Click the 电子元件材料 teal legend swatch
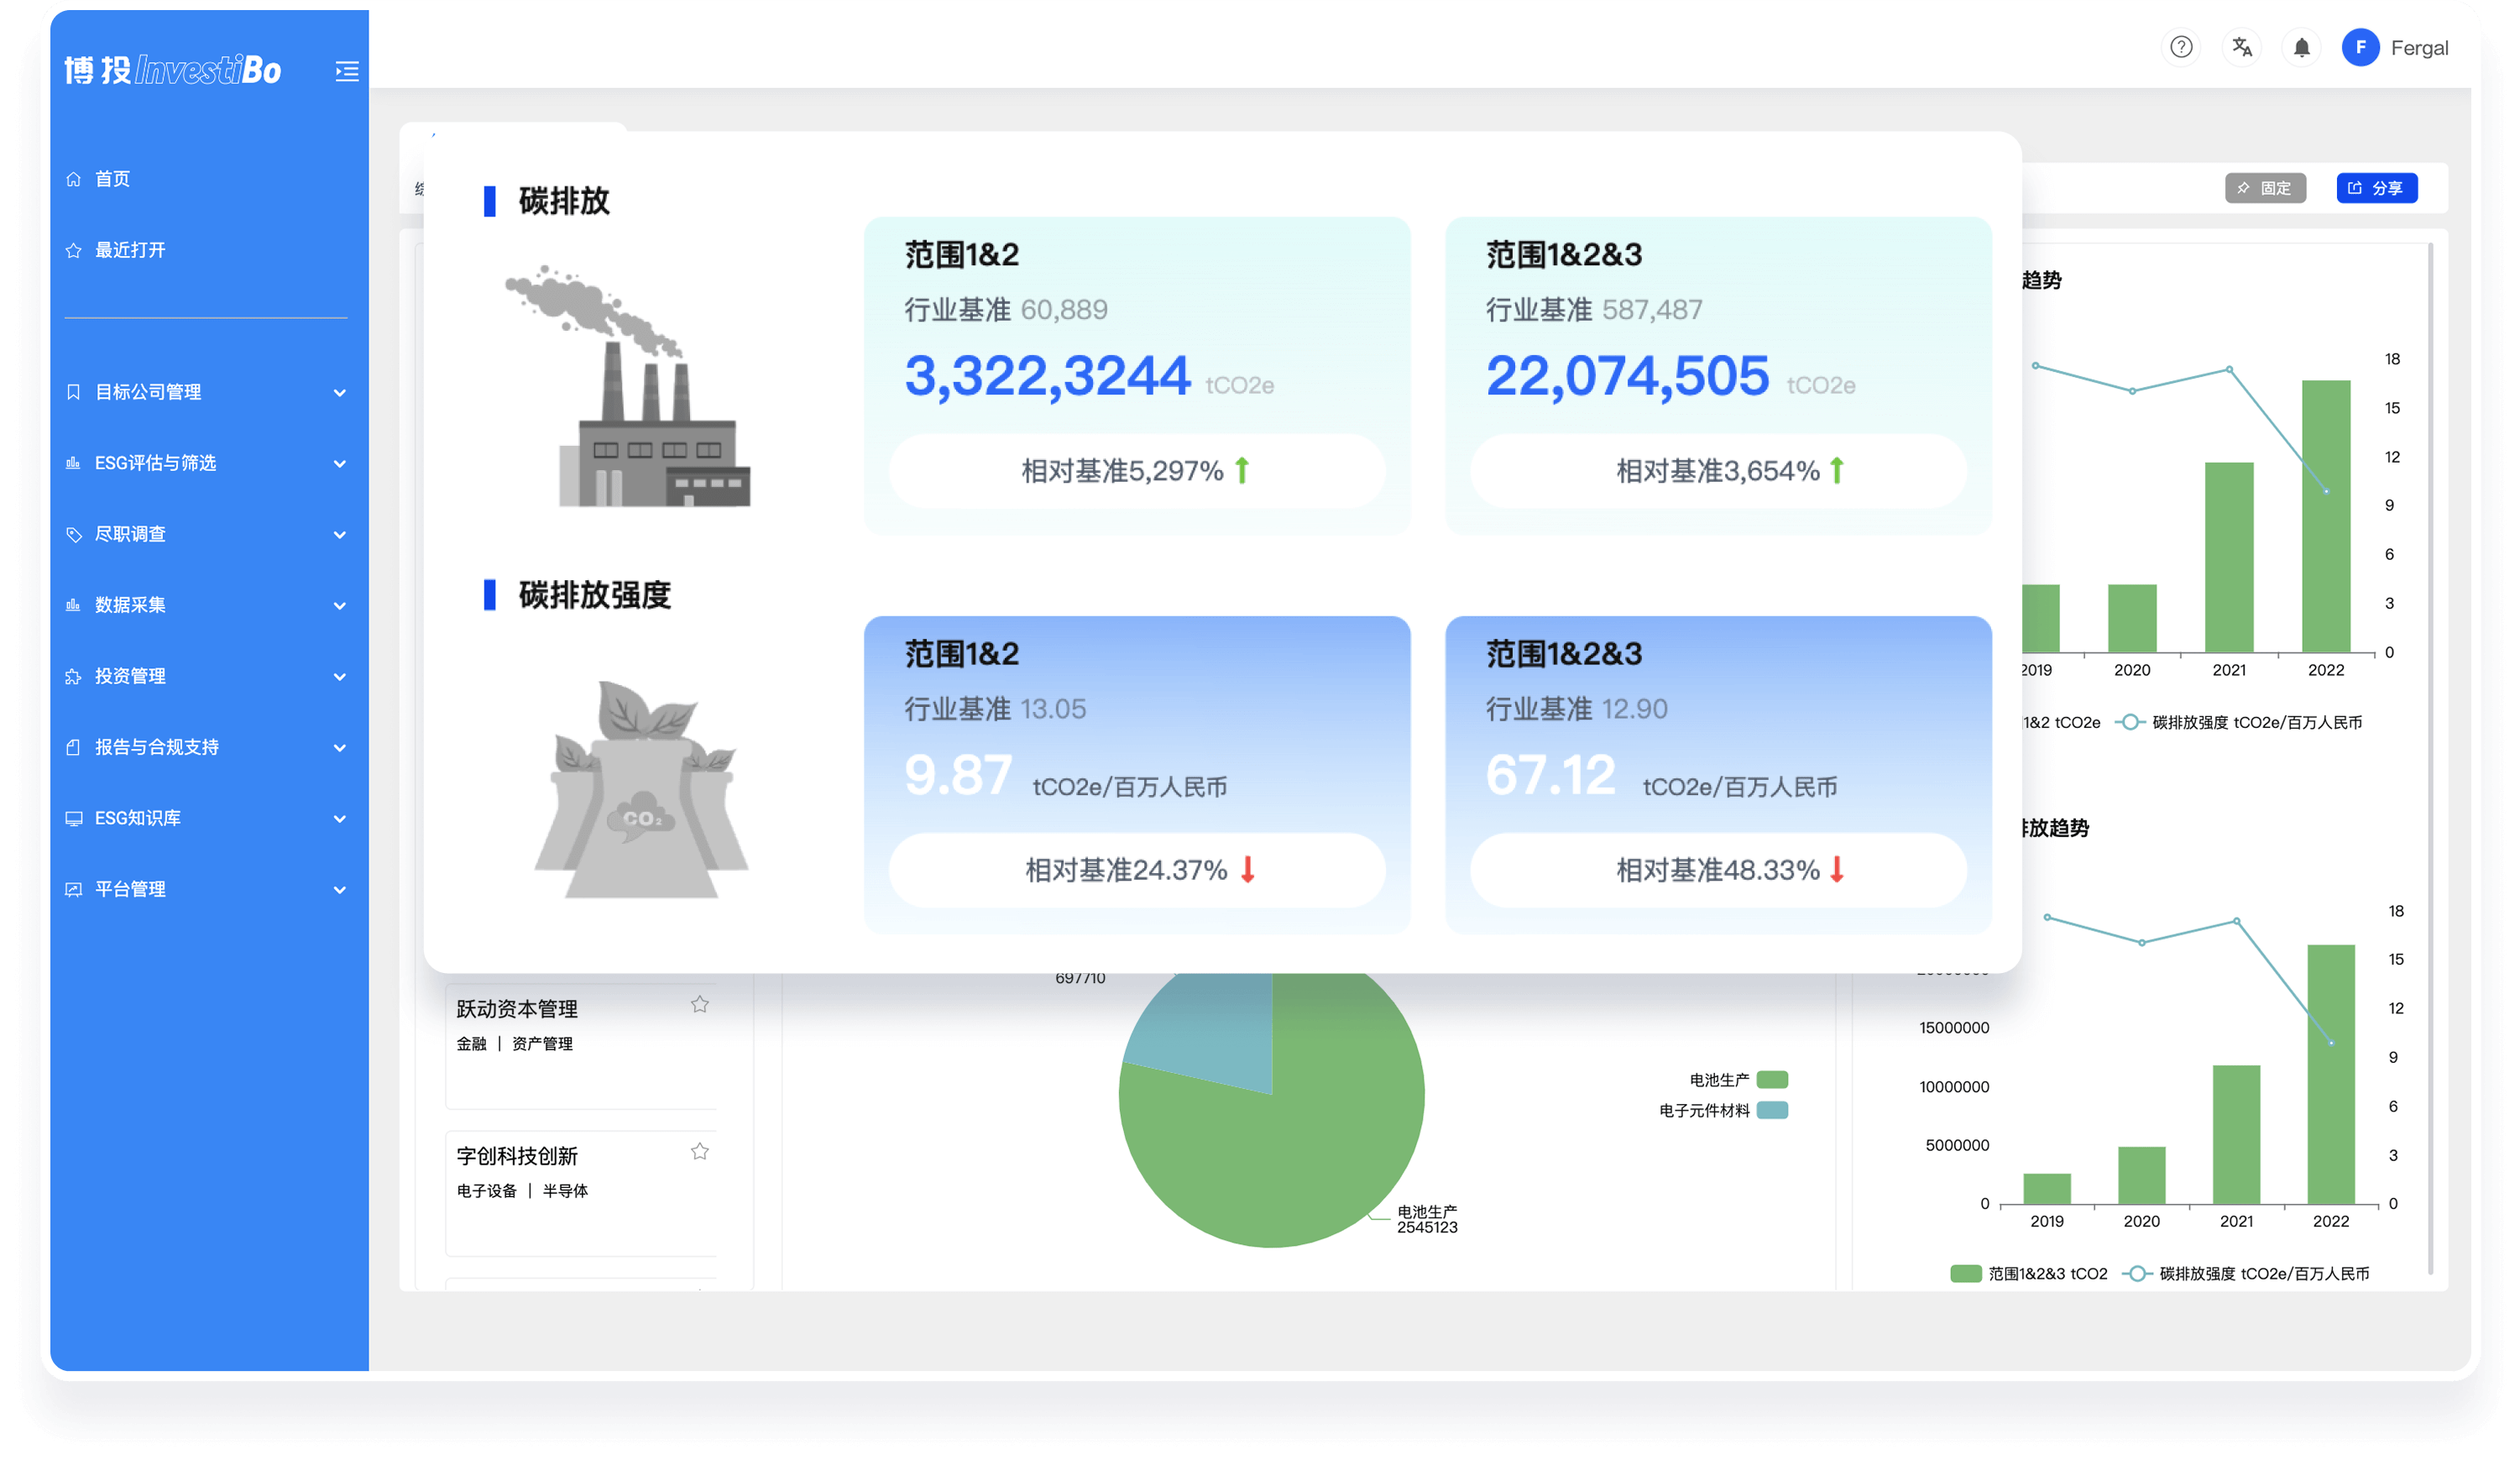Viewport: 2520px width, 1460px height. (x=1772, y=1110)
